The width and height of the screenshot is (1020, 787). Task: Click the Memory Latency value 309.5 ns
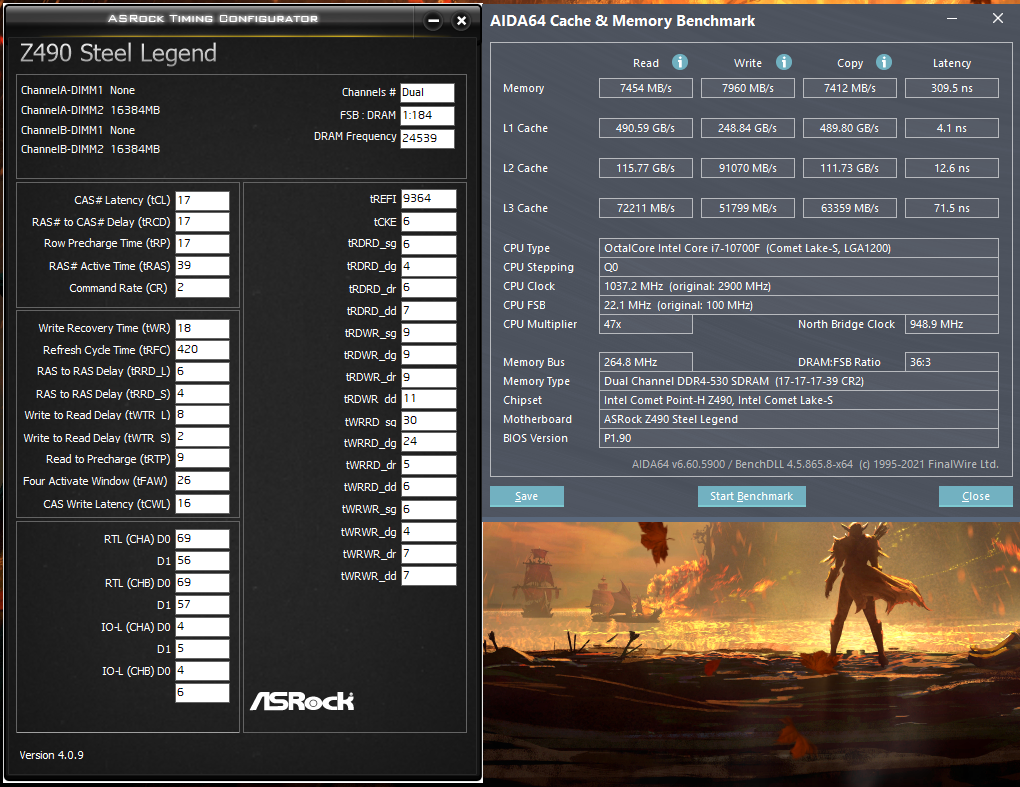coord(952,88)
